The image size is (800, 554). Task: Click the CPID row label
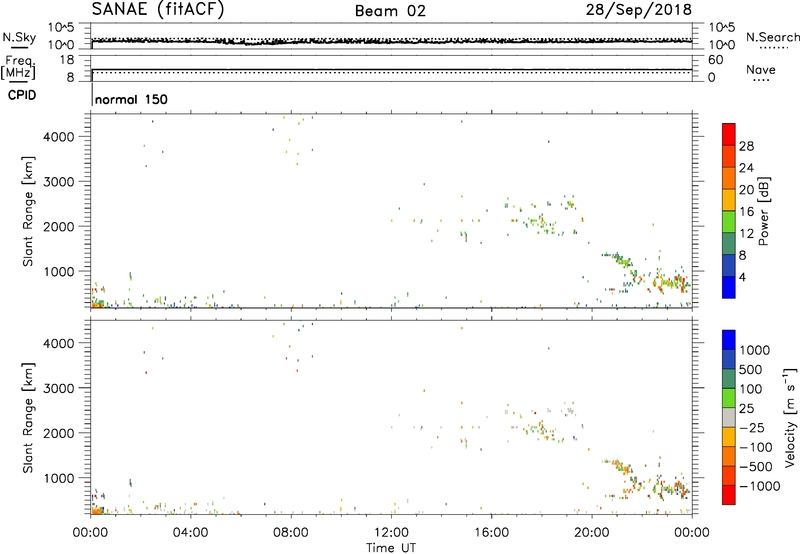22,95
